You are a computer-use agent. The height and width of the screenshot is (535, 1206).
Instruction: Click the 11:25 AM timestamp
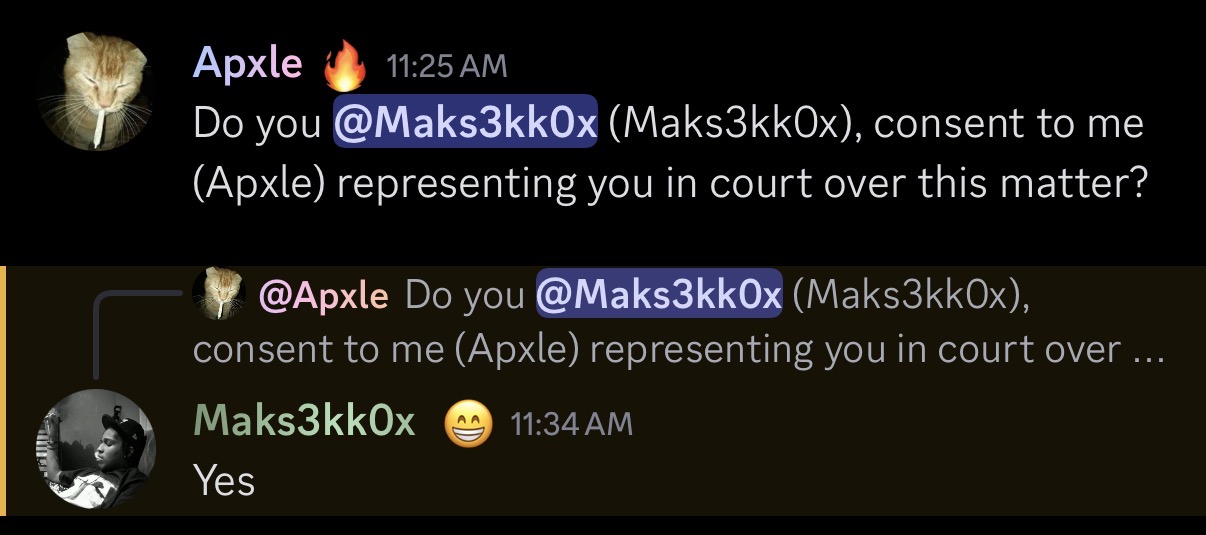click(x=446, y=67)
